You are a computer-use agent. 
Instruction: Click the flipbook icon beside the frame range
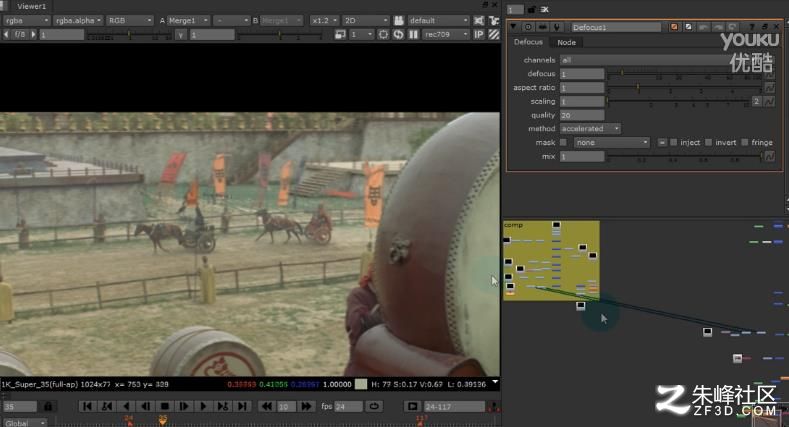(x=412, y=406)
